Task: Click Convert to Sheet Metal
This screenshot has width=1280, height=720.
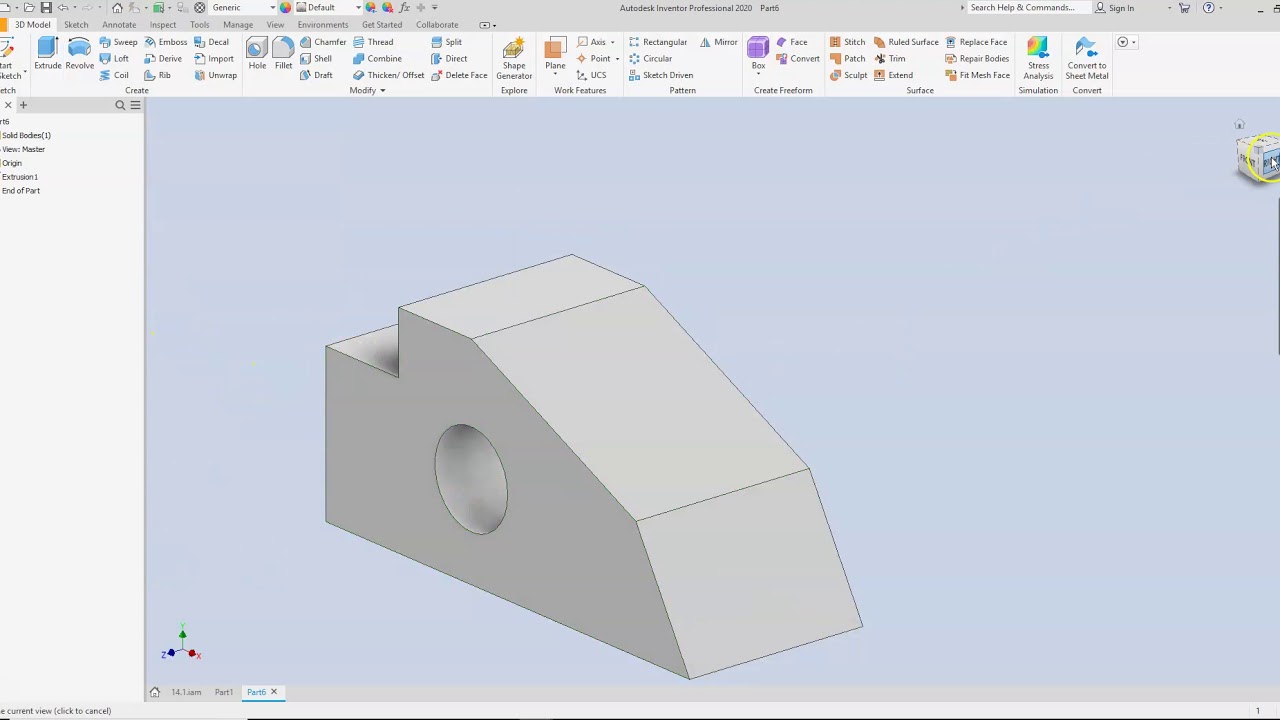Action: [x=1086, y=59]
